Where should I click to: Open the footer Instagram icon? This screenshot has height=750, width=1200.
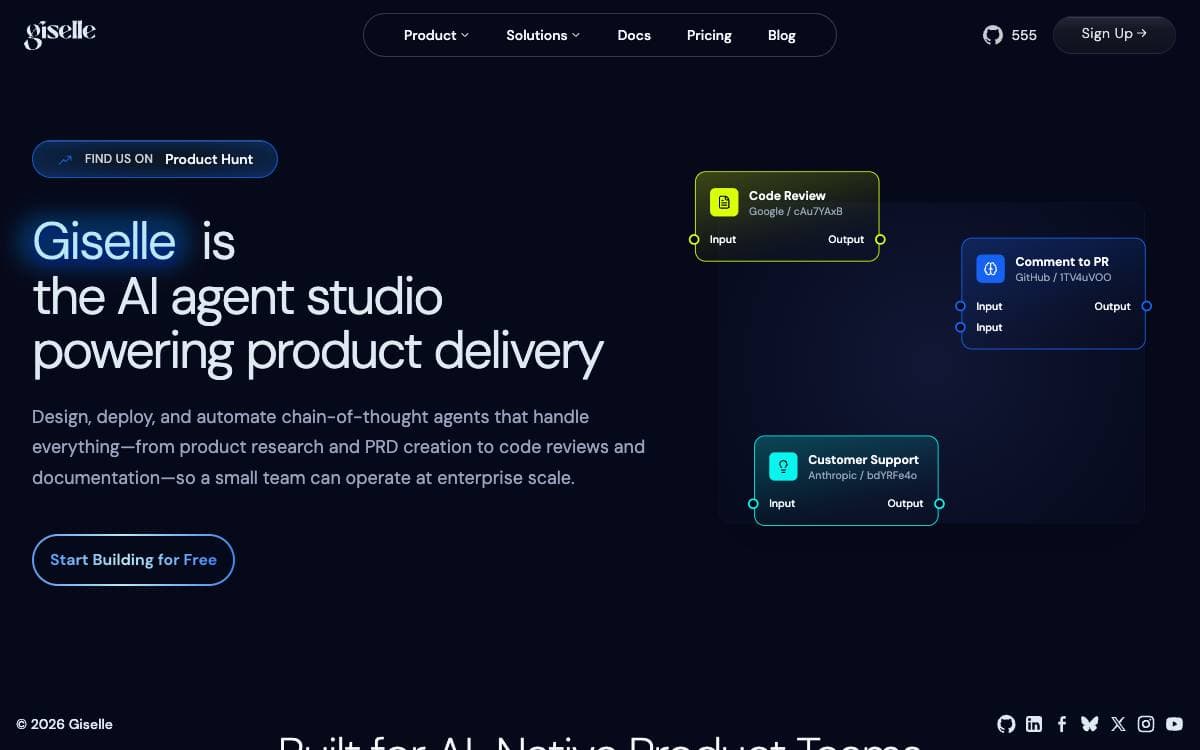1146,724
